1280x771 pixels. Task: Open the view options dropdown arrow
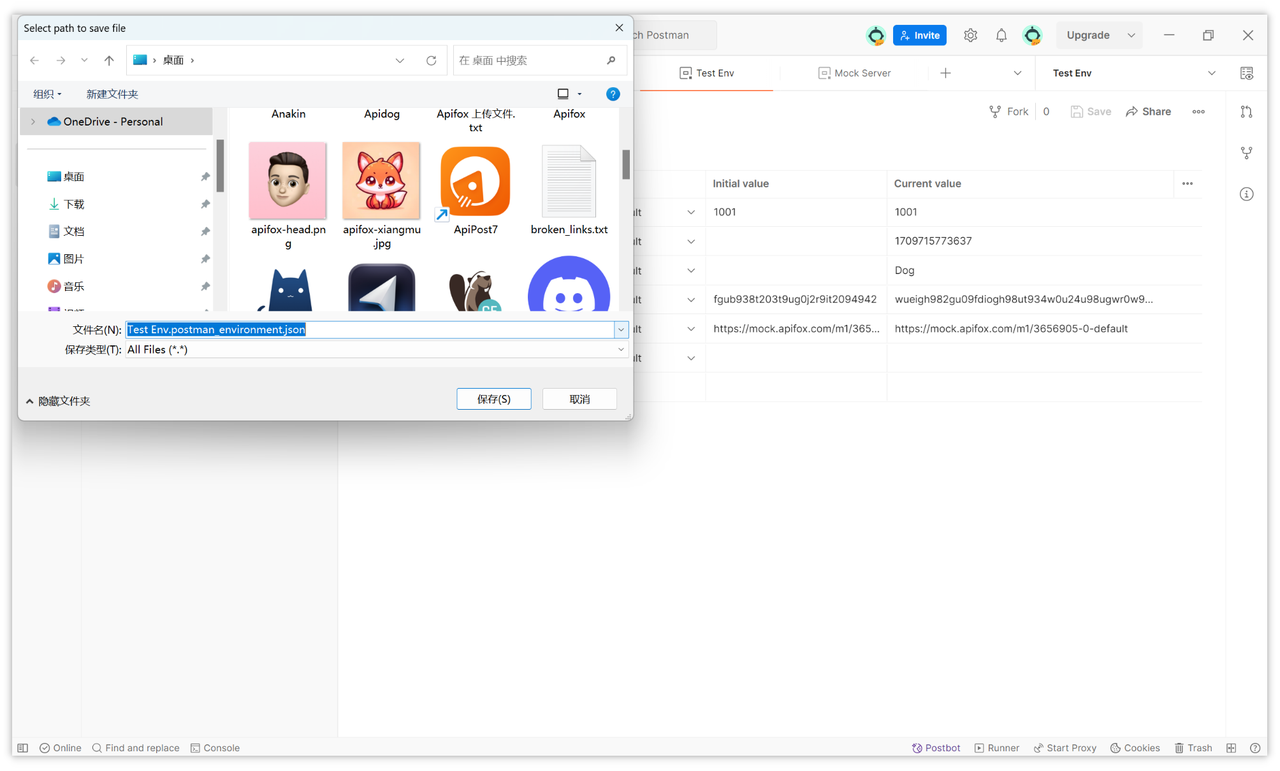tap(580, 94)
